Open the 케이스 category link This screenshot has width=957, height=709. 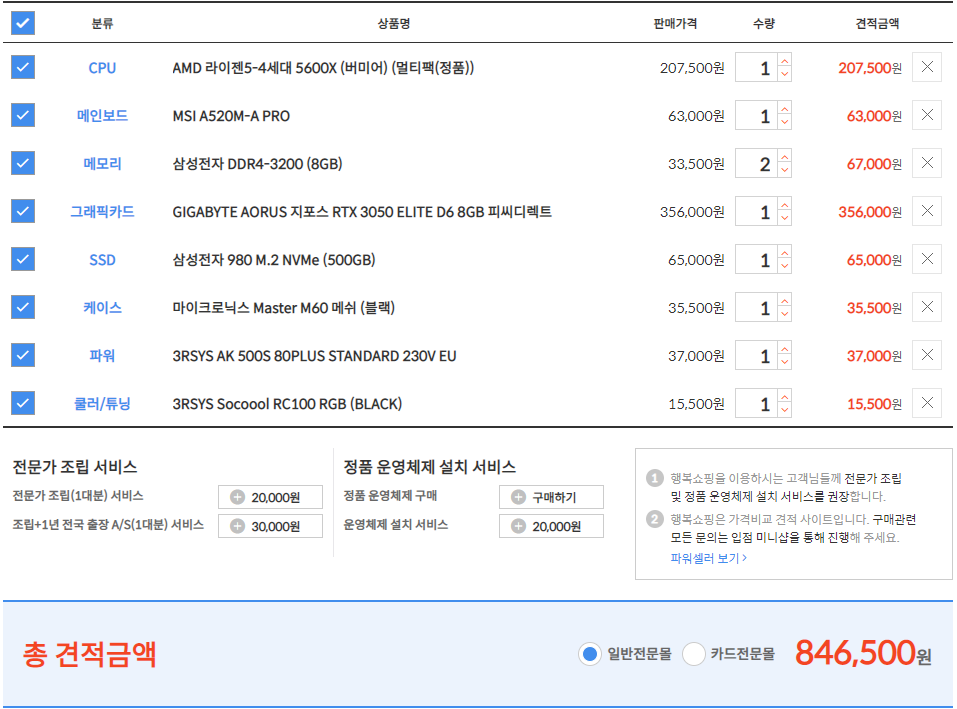[x=102, y=308]
